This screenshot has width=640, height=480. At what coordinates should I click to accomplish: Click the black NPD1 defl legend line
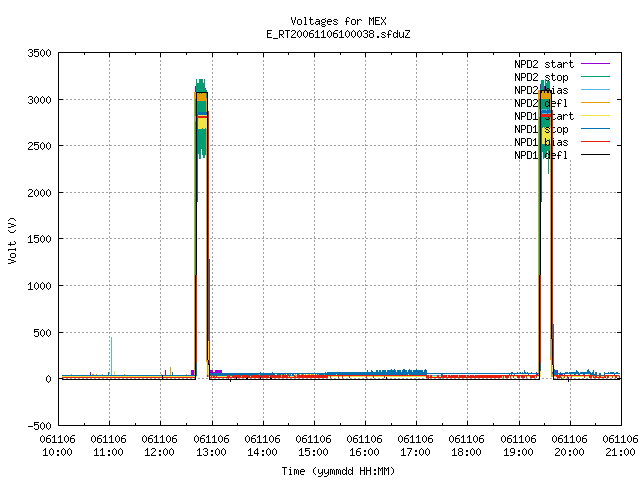click(x=596, y=155)
